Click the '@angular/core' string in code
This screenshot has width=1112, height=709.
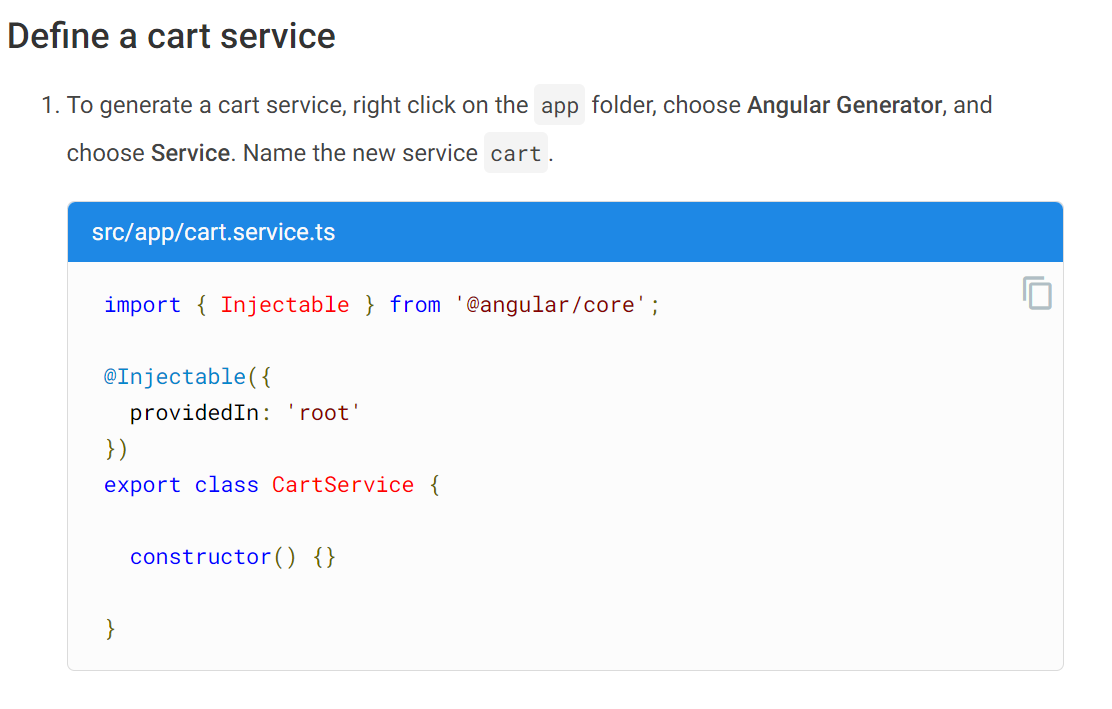[550, 305]
